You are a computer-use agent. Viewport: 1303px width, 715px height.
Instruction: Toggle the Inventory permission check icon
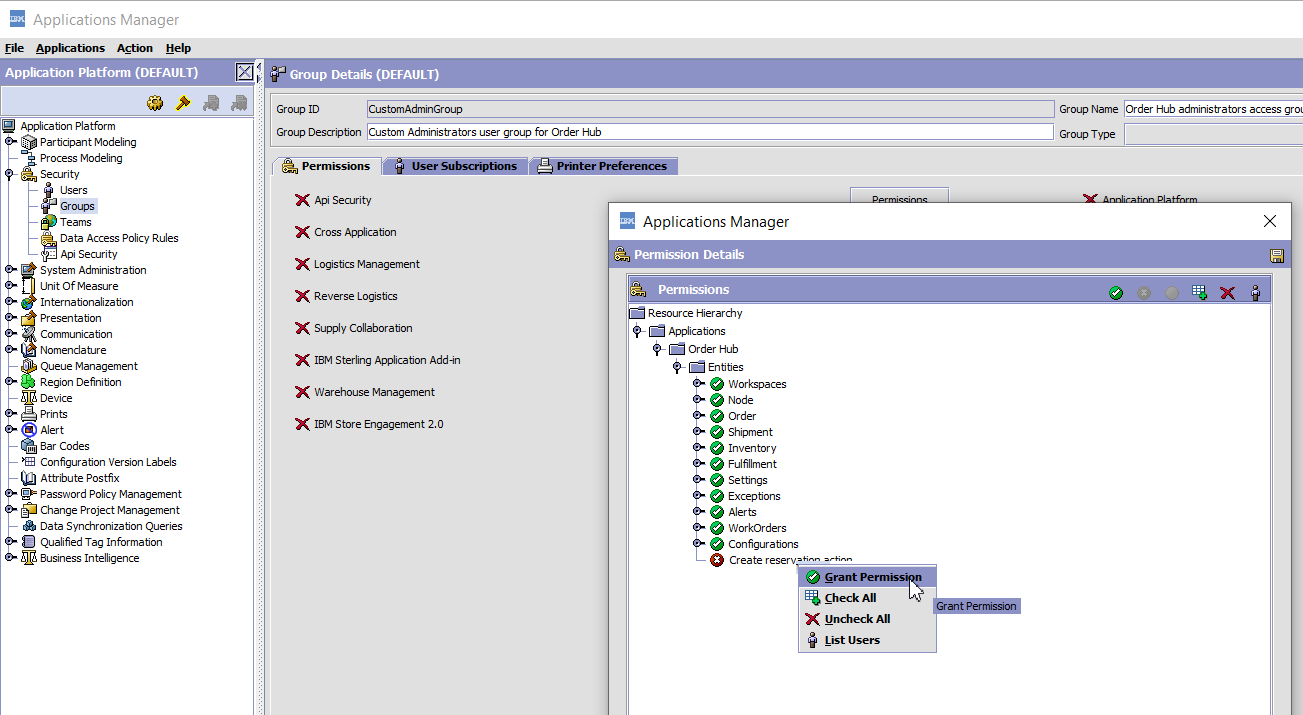(x=717, y=448)
